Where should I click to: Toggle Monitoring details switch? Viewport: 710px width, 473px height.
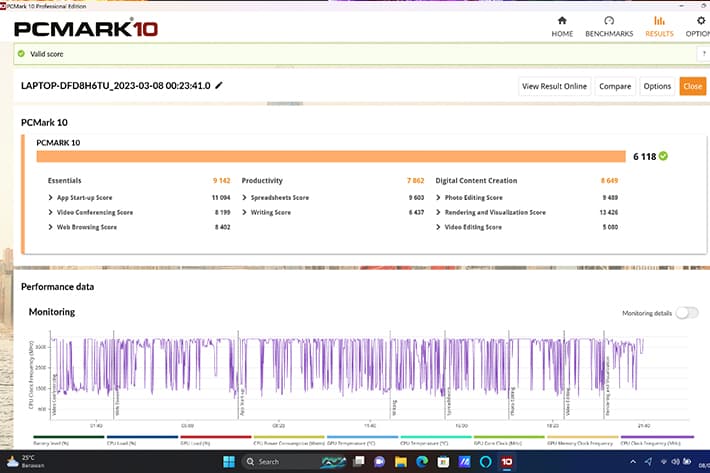(x=687, y=313)
